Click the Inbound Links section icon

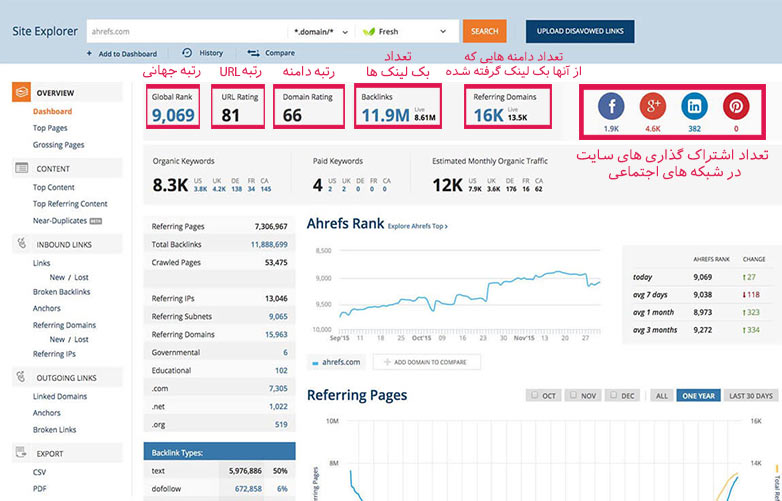pos(21,244)
